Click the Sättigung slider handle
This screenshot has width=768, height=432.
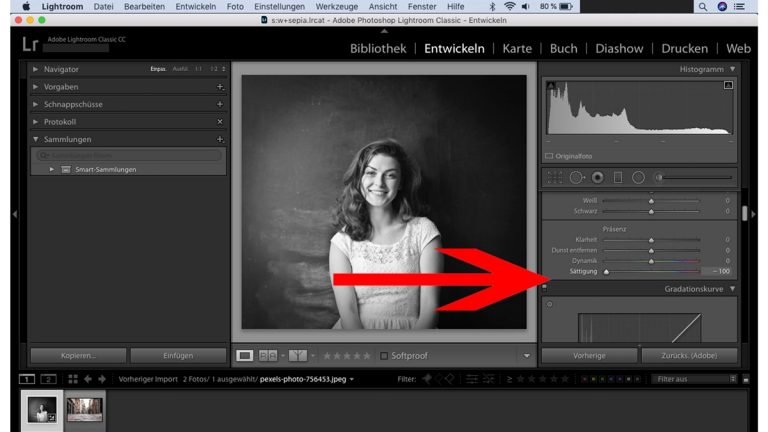(x=606, y=271)
